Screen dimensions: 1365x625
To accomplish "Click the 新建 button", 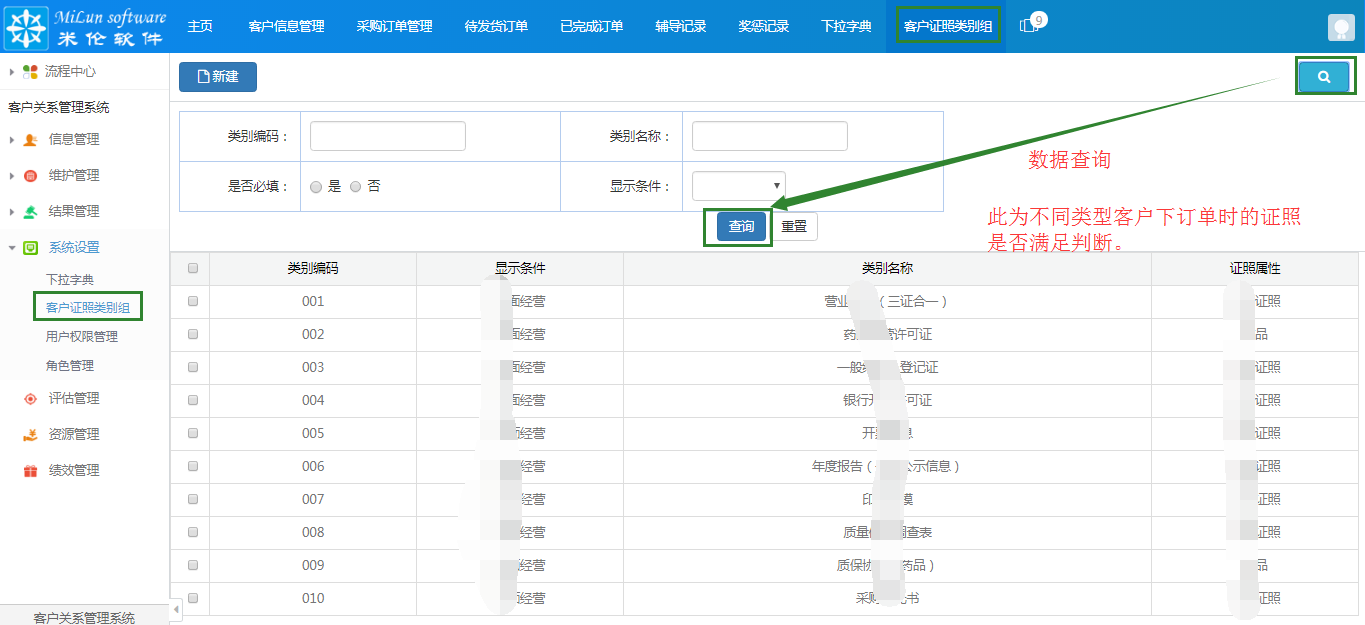I will pos(217,76).
